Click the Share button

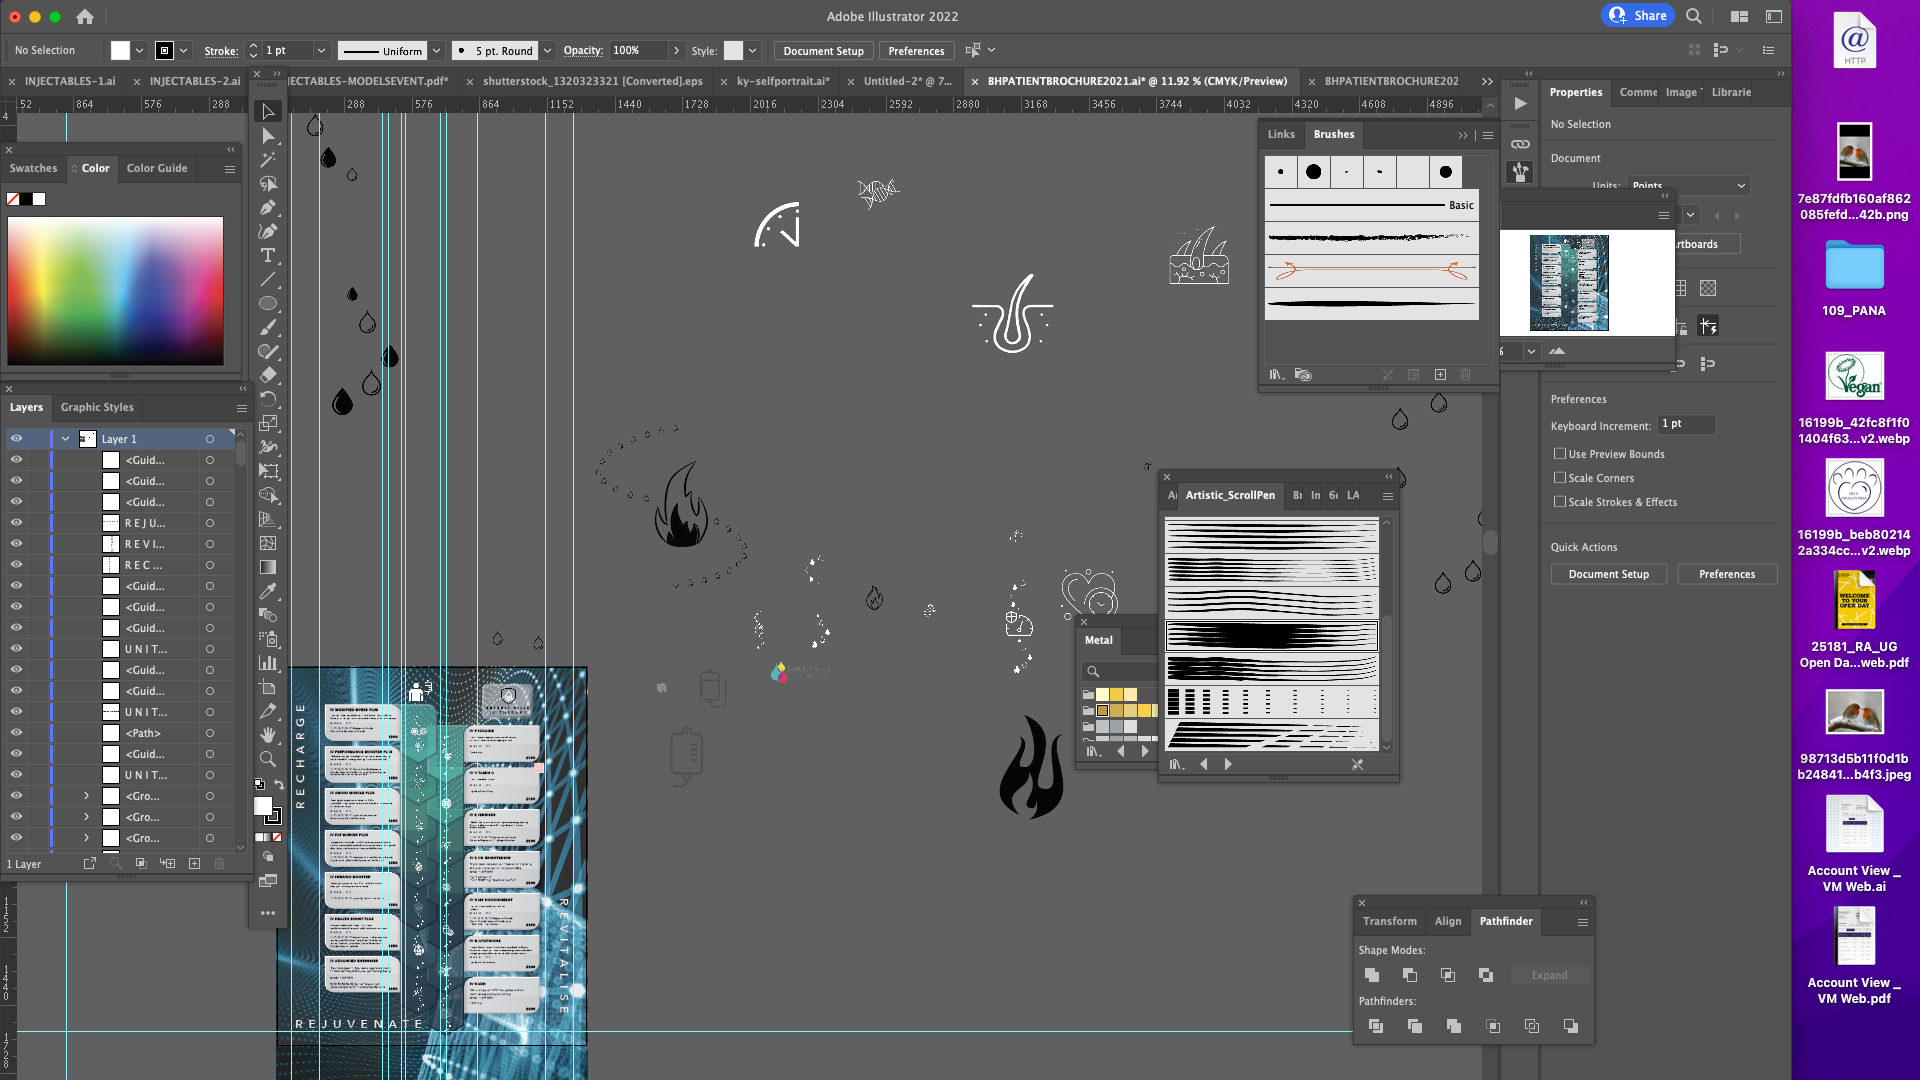click(x=1638, y=15)
